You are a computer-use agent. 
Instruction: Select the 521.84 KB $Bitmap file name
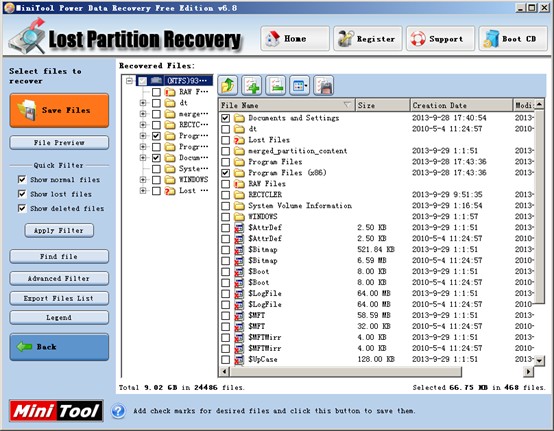(263, 250)
